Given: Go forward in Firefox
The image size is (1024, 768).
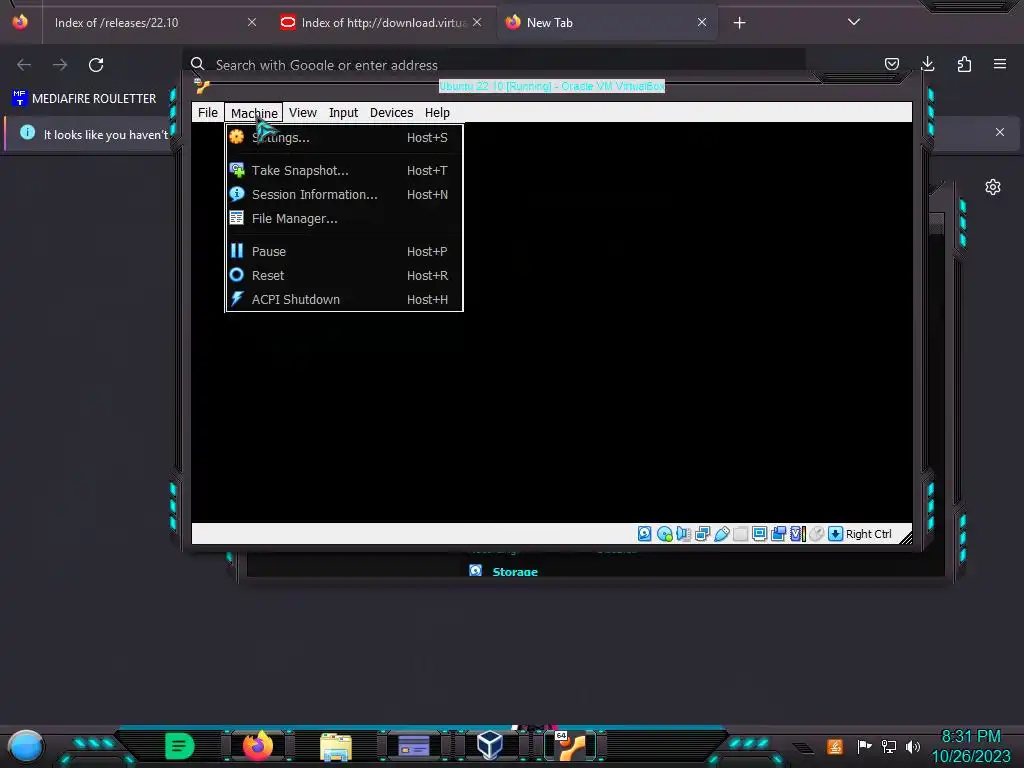Looking at the screenshot, I should (x=60, y=65).
